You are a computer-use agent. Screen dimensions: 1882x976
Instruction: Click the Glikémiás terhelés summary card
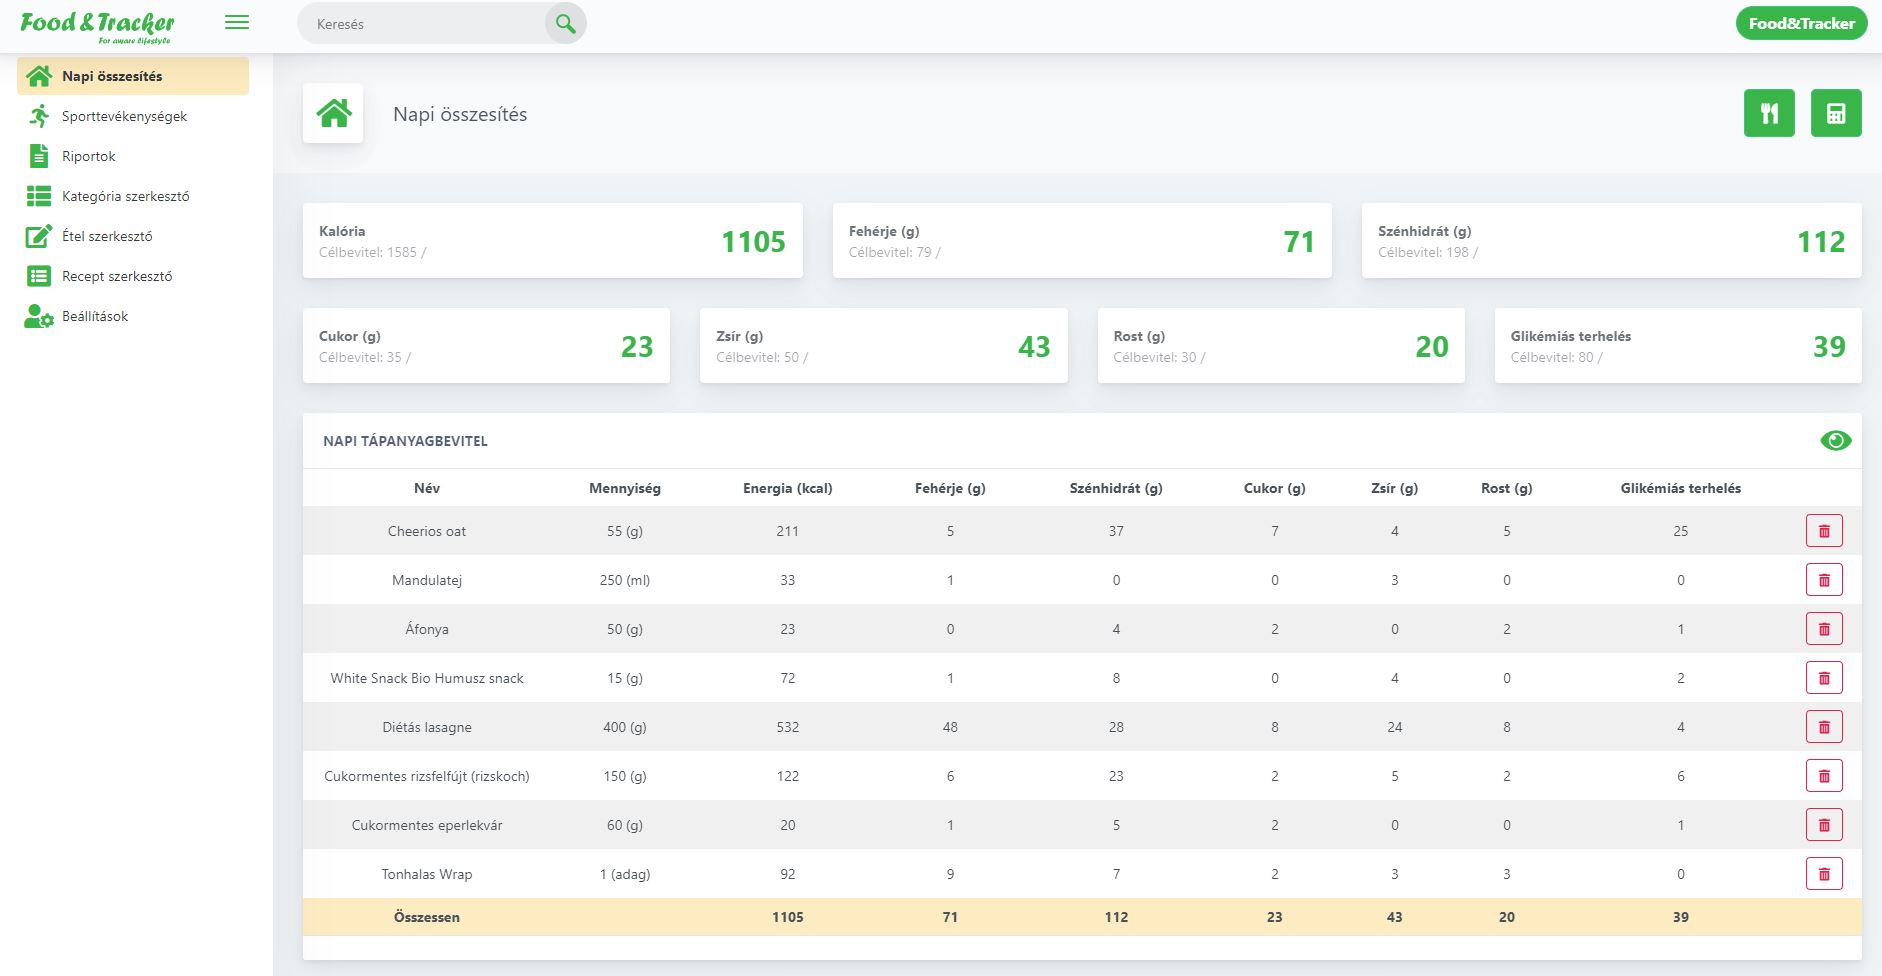coord(1678,346)
